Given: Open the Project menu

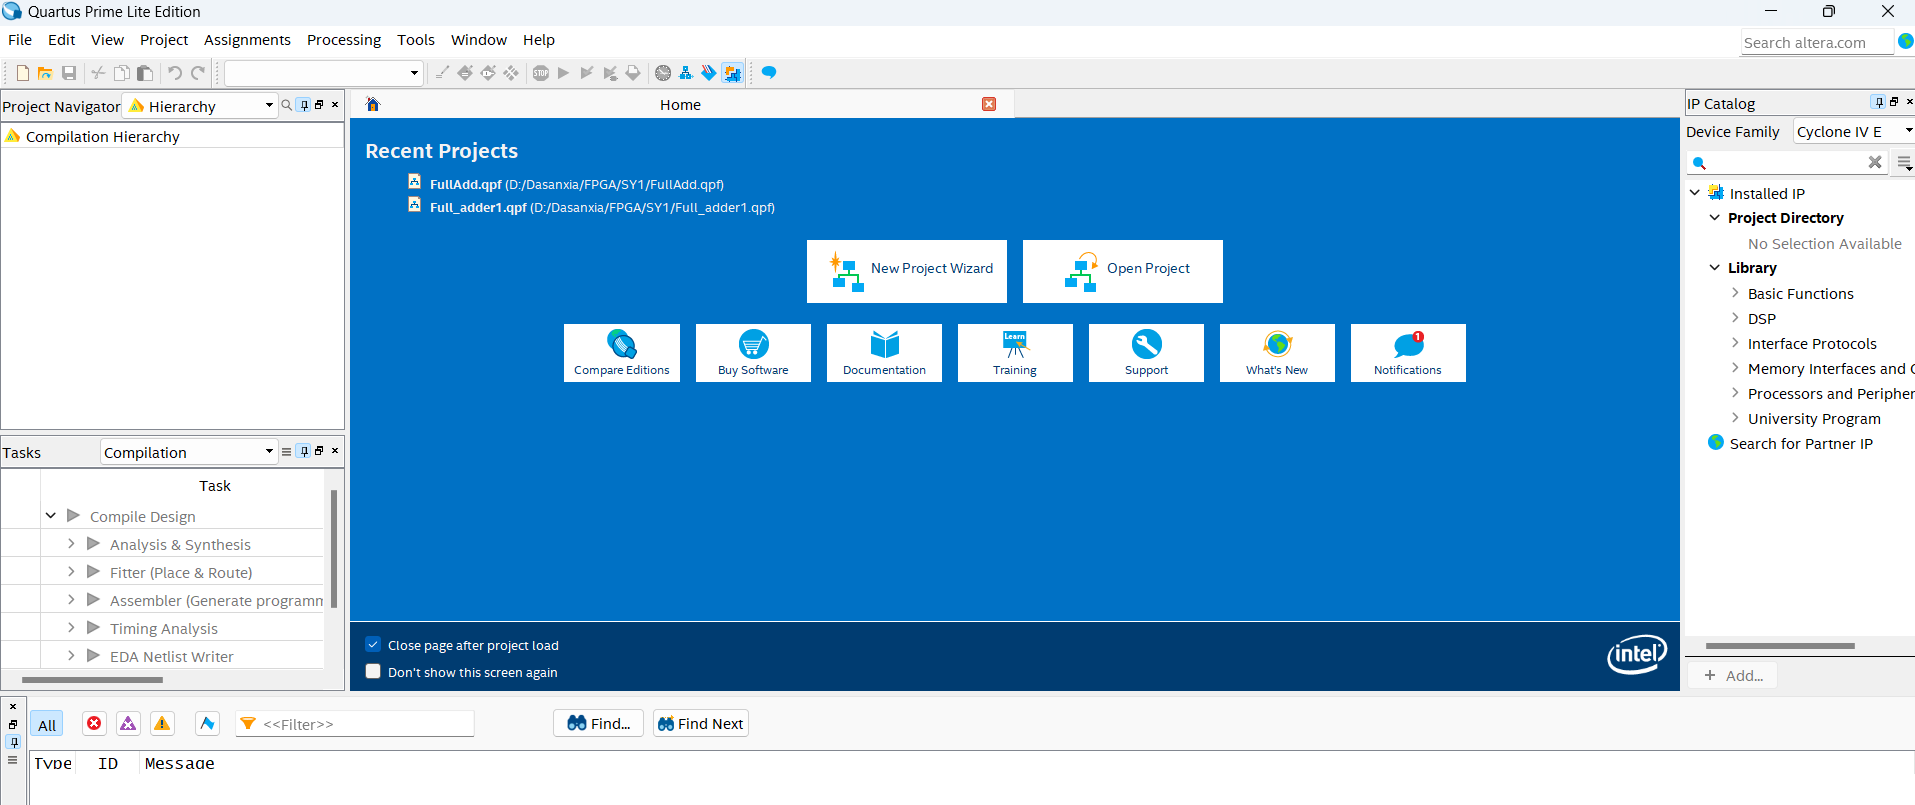Looking at the screenshot, I should 164,40.
